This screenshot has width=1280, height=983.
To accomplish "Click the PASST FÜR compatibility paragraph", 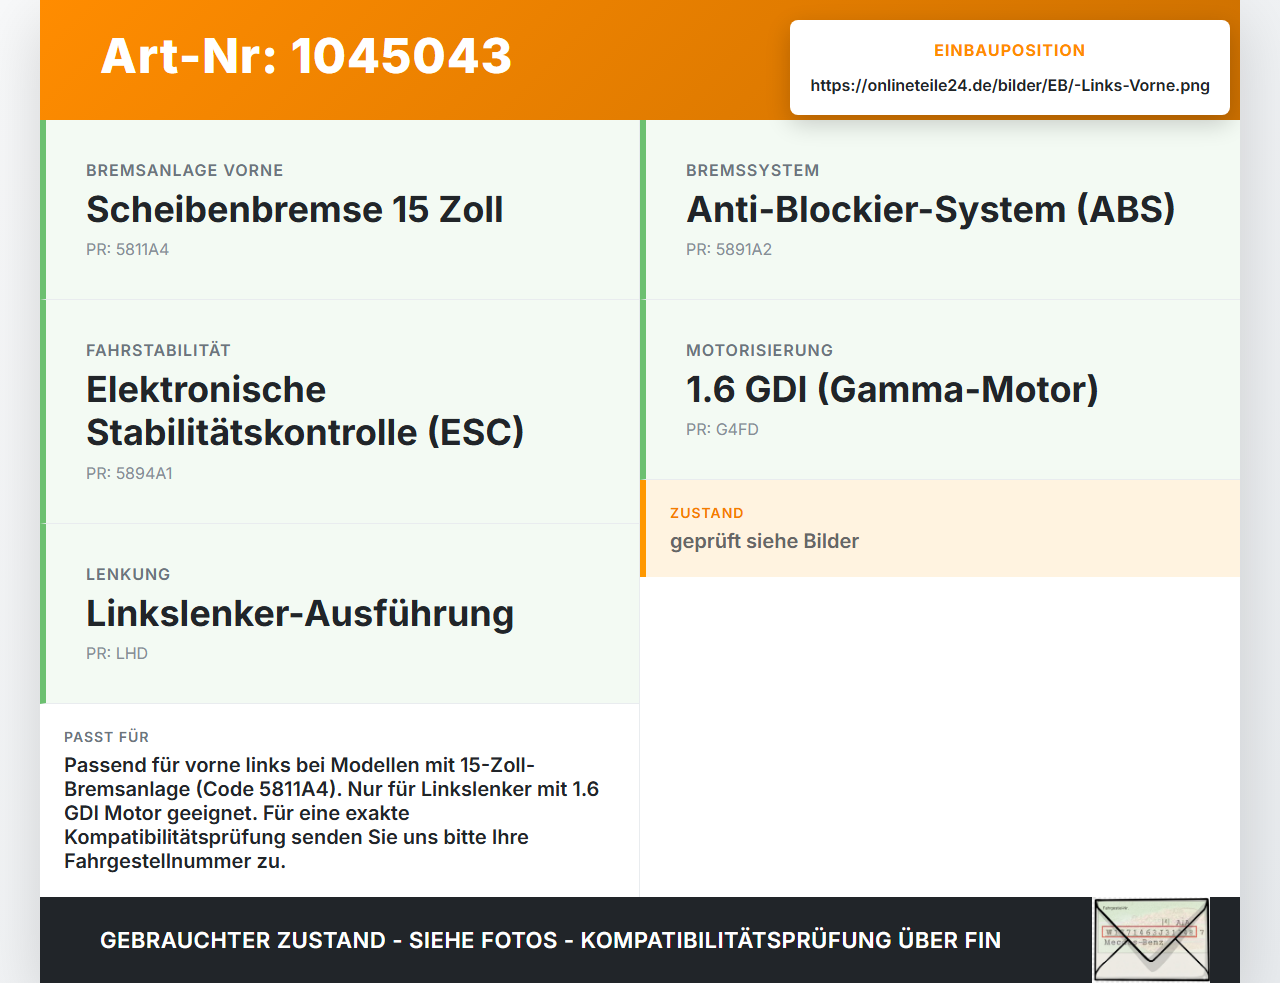I will (x=331, y=813).
